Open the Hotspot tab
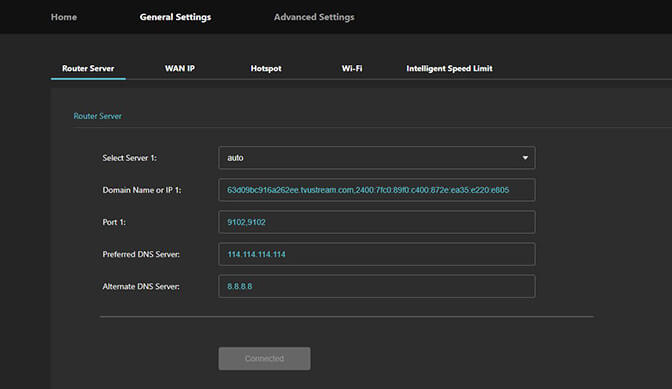This screenshot has width=672, height=389. point(266,69)
